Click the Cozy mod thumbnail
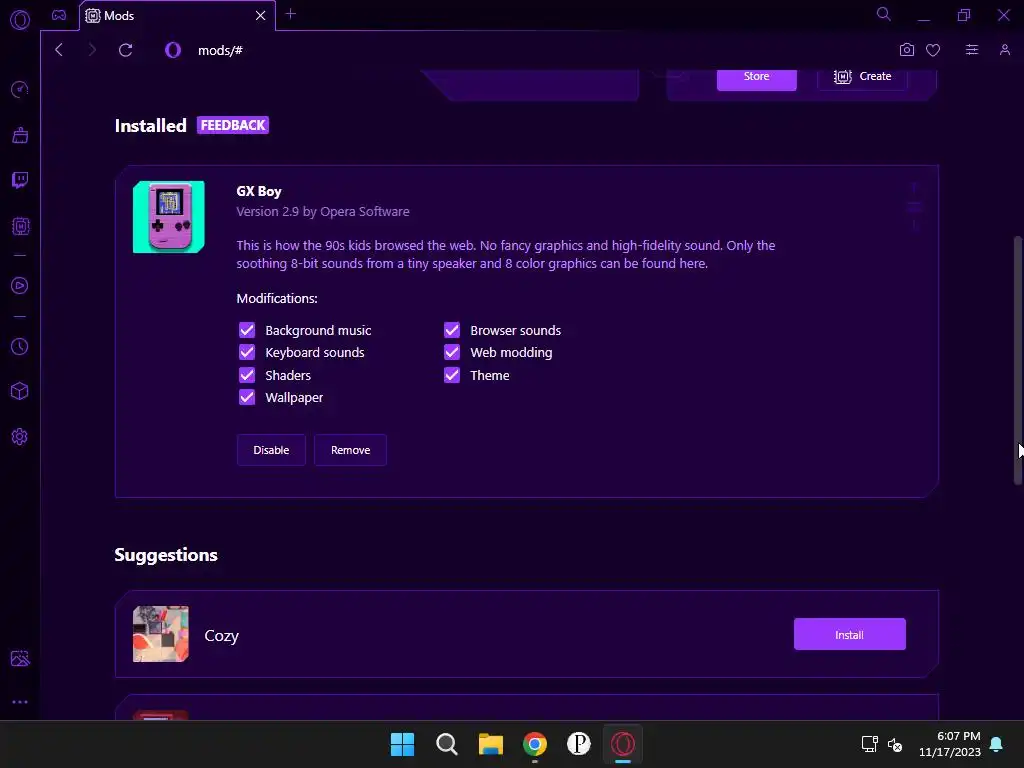 pyautogui.click(x=161, y=634)
